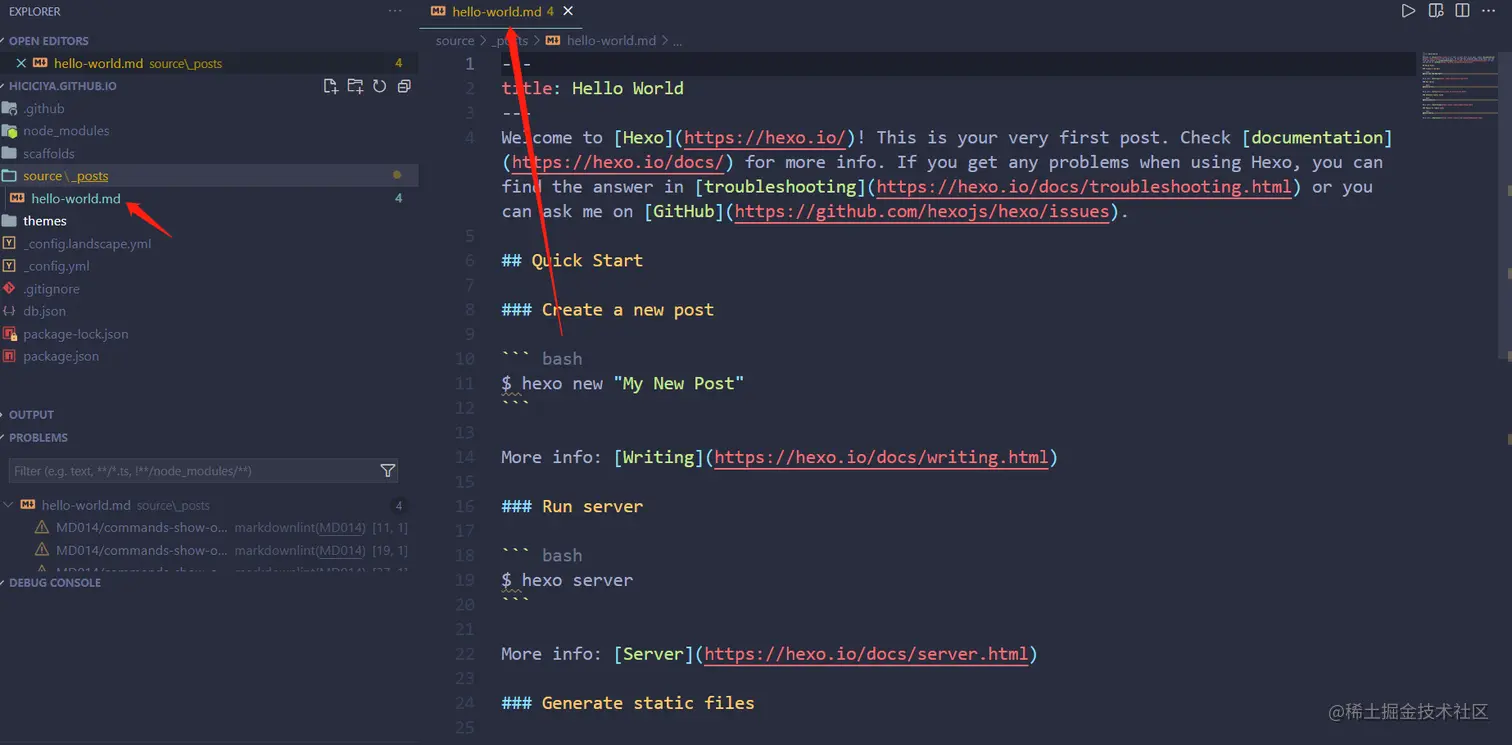Click the New Folder icon in Explorer
Screen dimensions: 1512x745
pos(355,87)
